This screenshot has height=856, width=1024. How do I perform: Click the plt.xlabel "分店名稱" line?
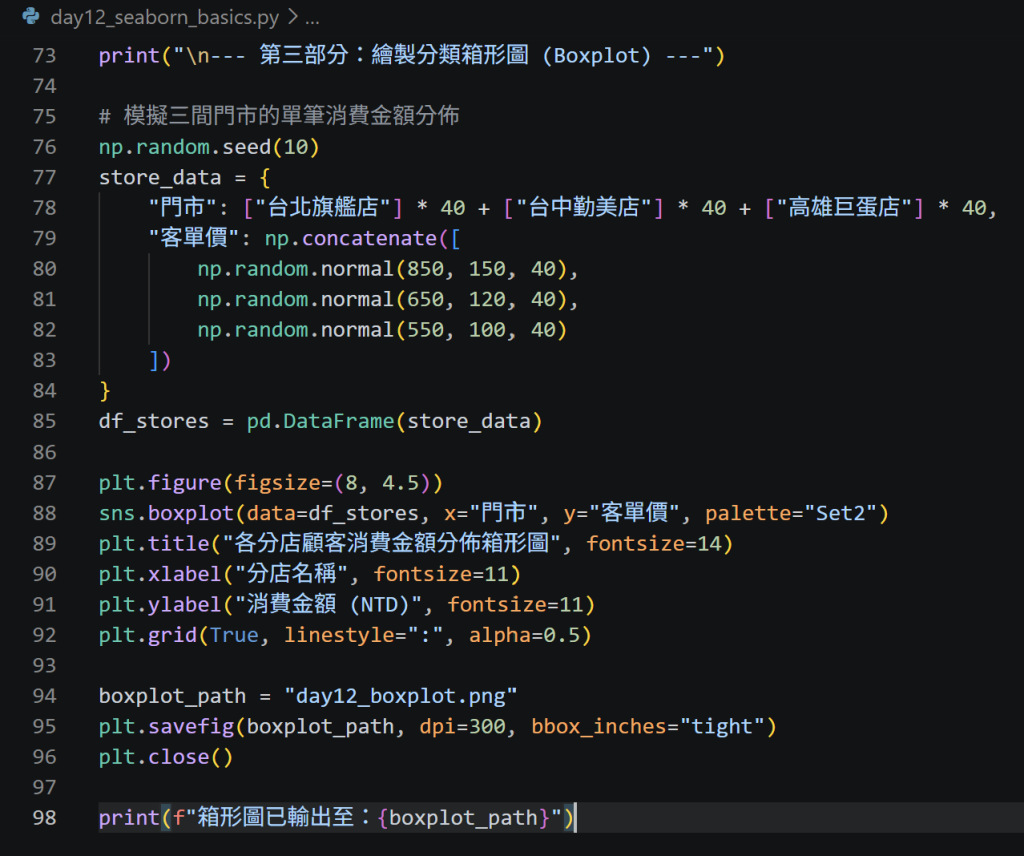click(310, 574)
